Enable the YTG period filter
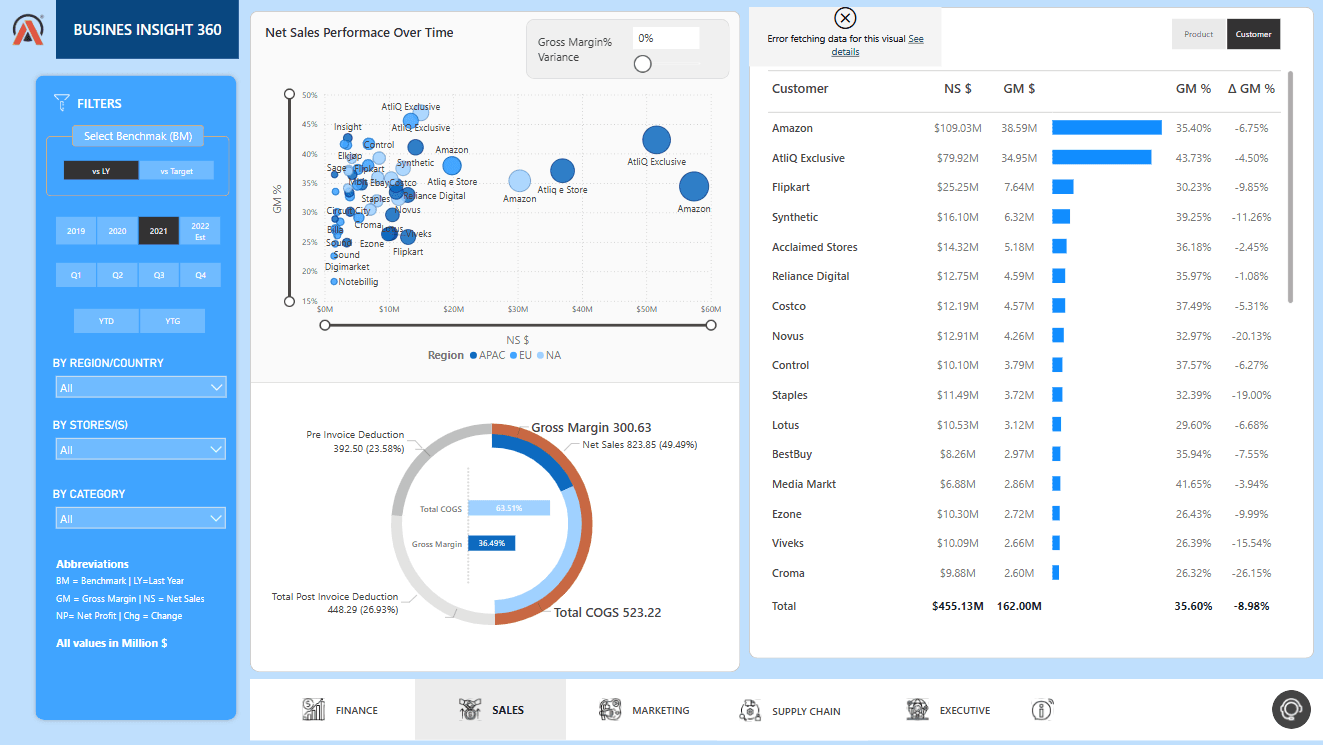 pos(172,321)
